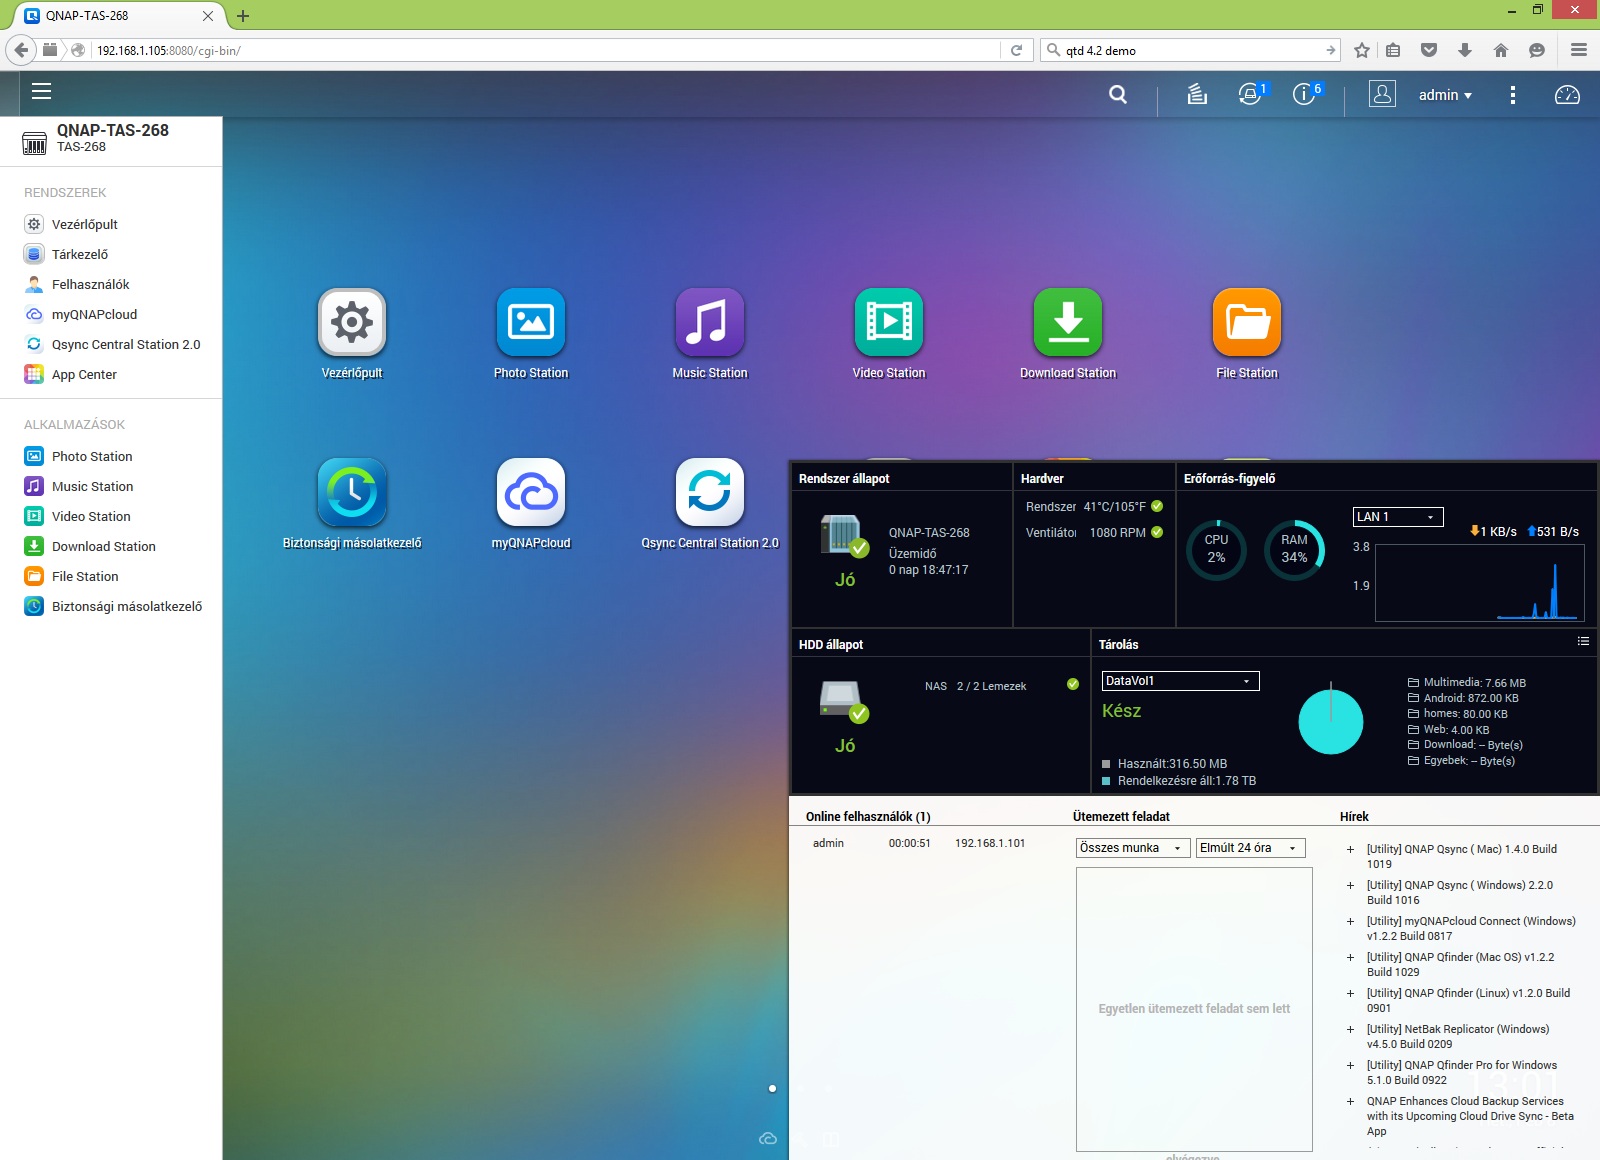The height and width of the screenshot is (1160, 1600).
Task: Click the CPU 2% usage gauge
Action: pyautogui.click(x=1216, y=549)
